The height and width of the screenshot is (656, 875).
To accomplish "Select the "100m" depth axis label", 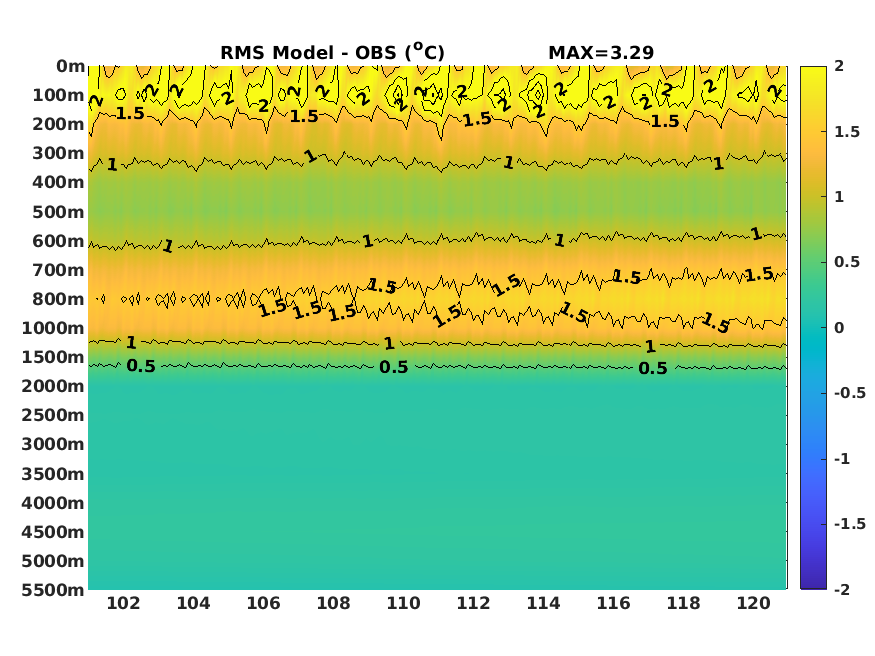I will [58, 95].
